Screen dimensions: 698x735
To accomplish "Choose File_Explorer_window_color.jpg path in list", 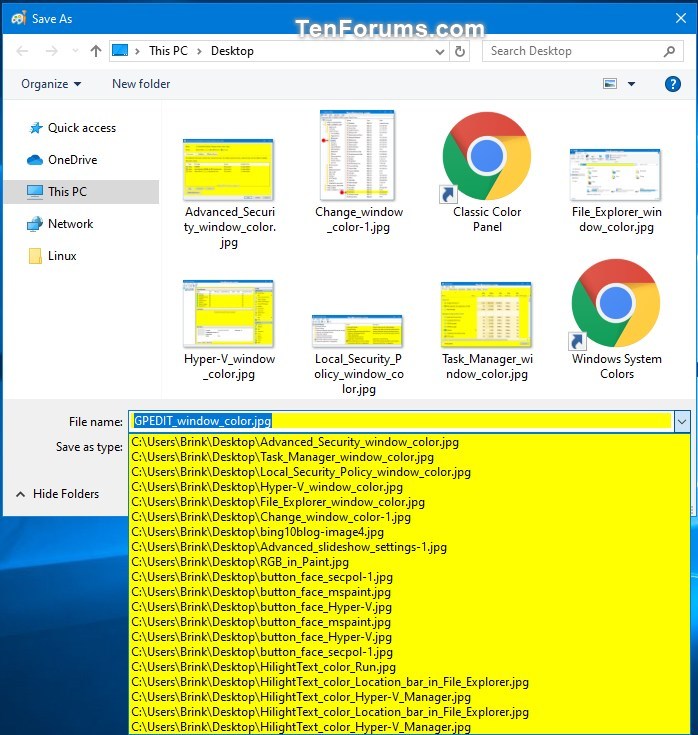I will click(409, 502).
